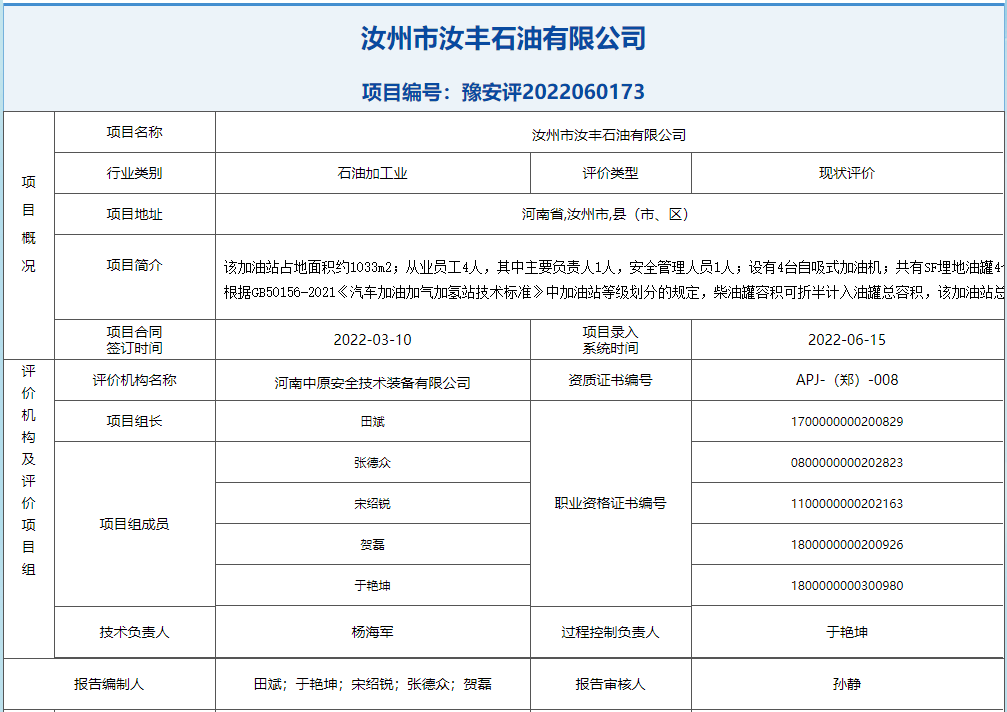Click the 技术负责人 label
Image resolution: width=1007 pixels, height=712 pixels.
135,632
